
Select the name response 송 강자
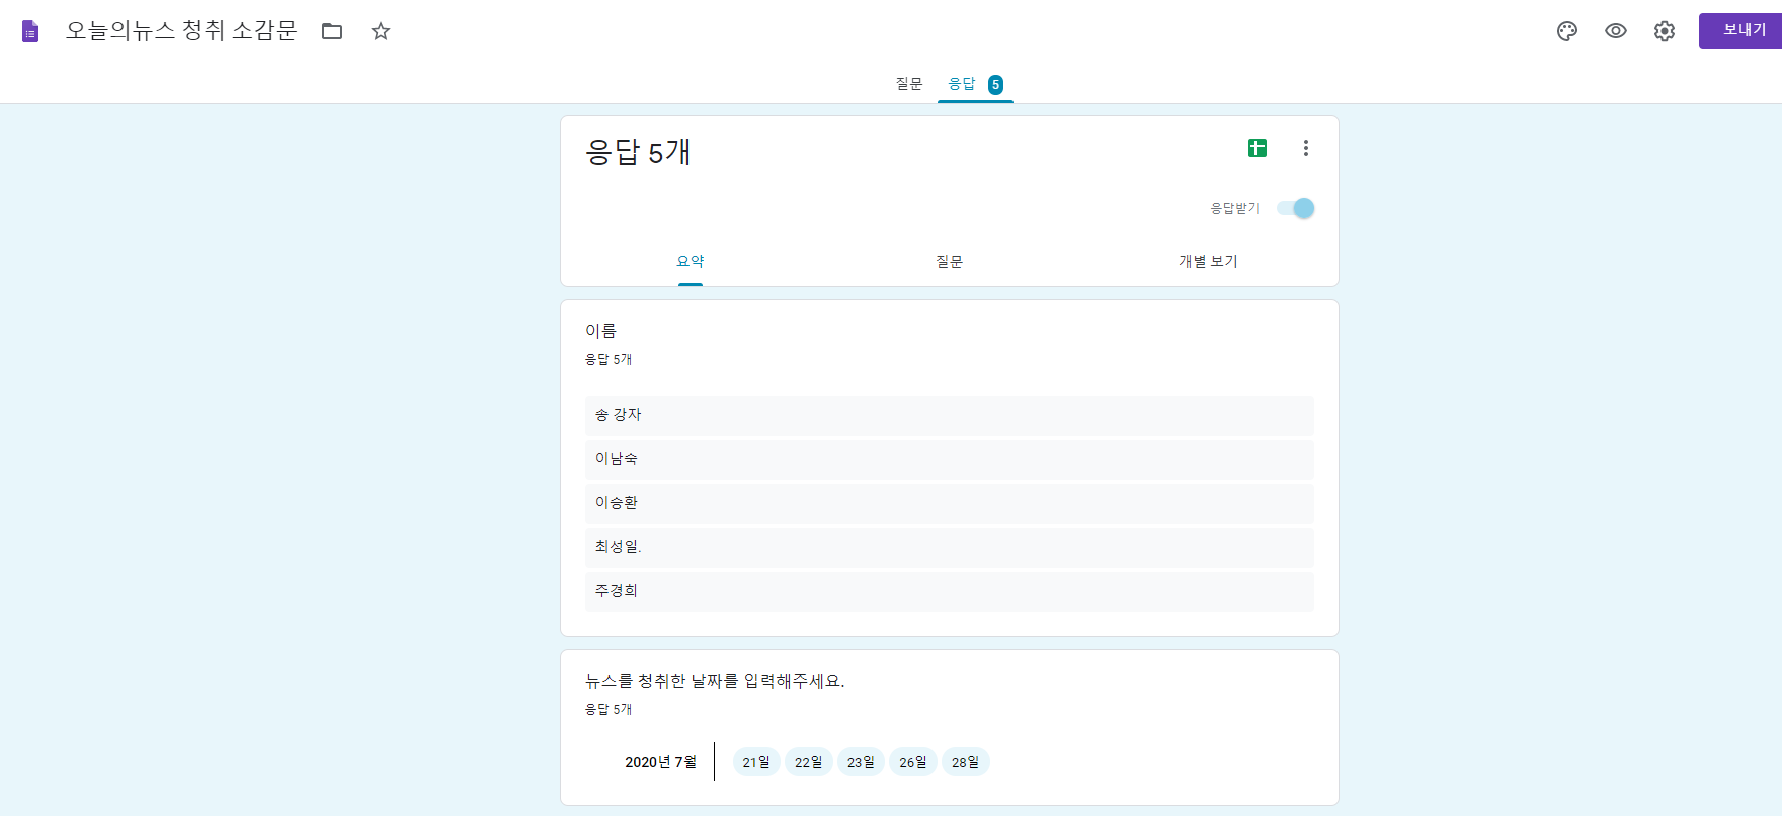coord(949,415)
